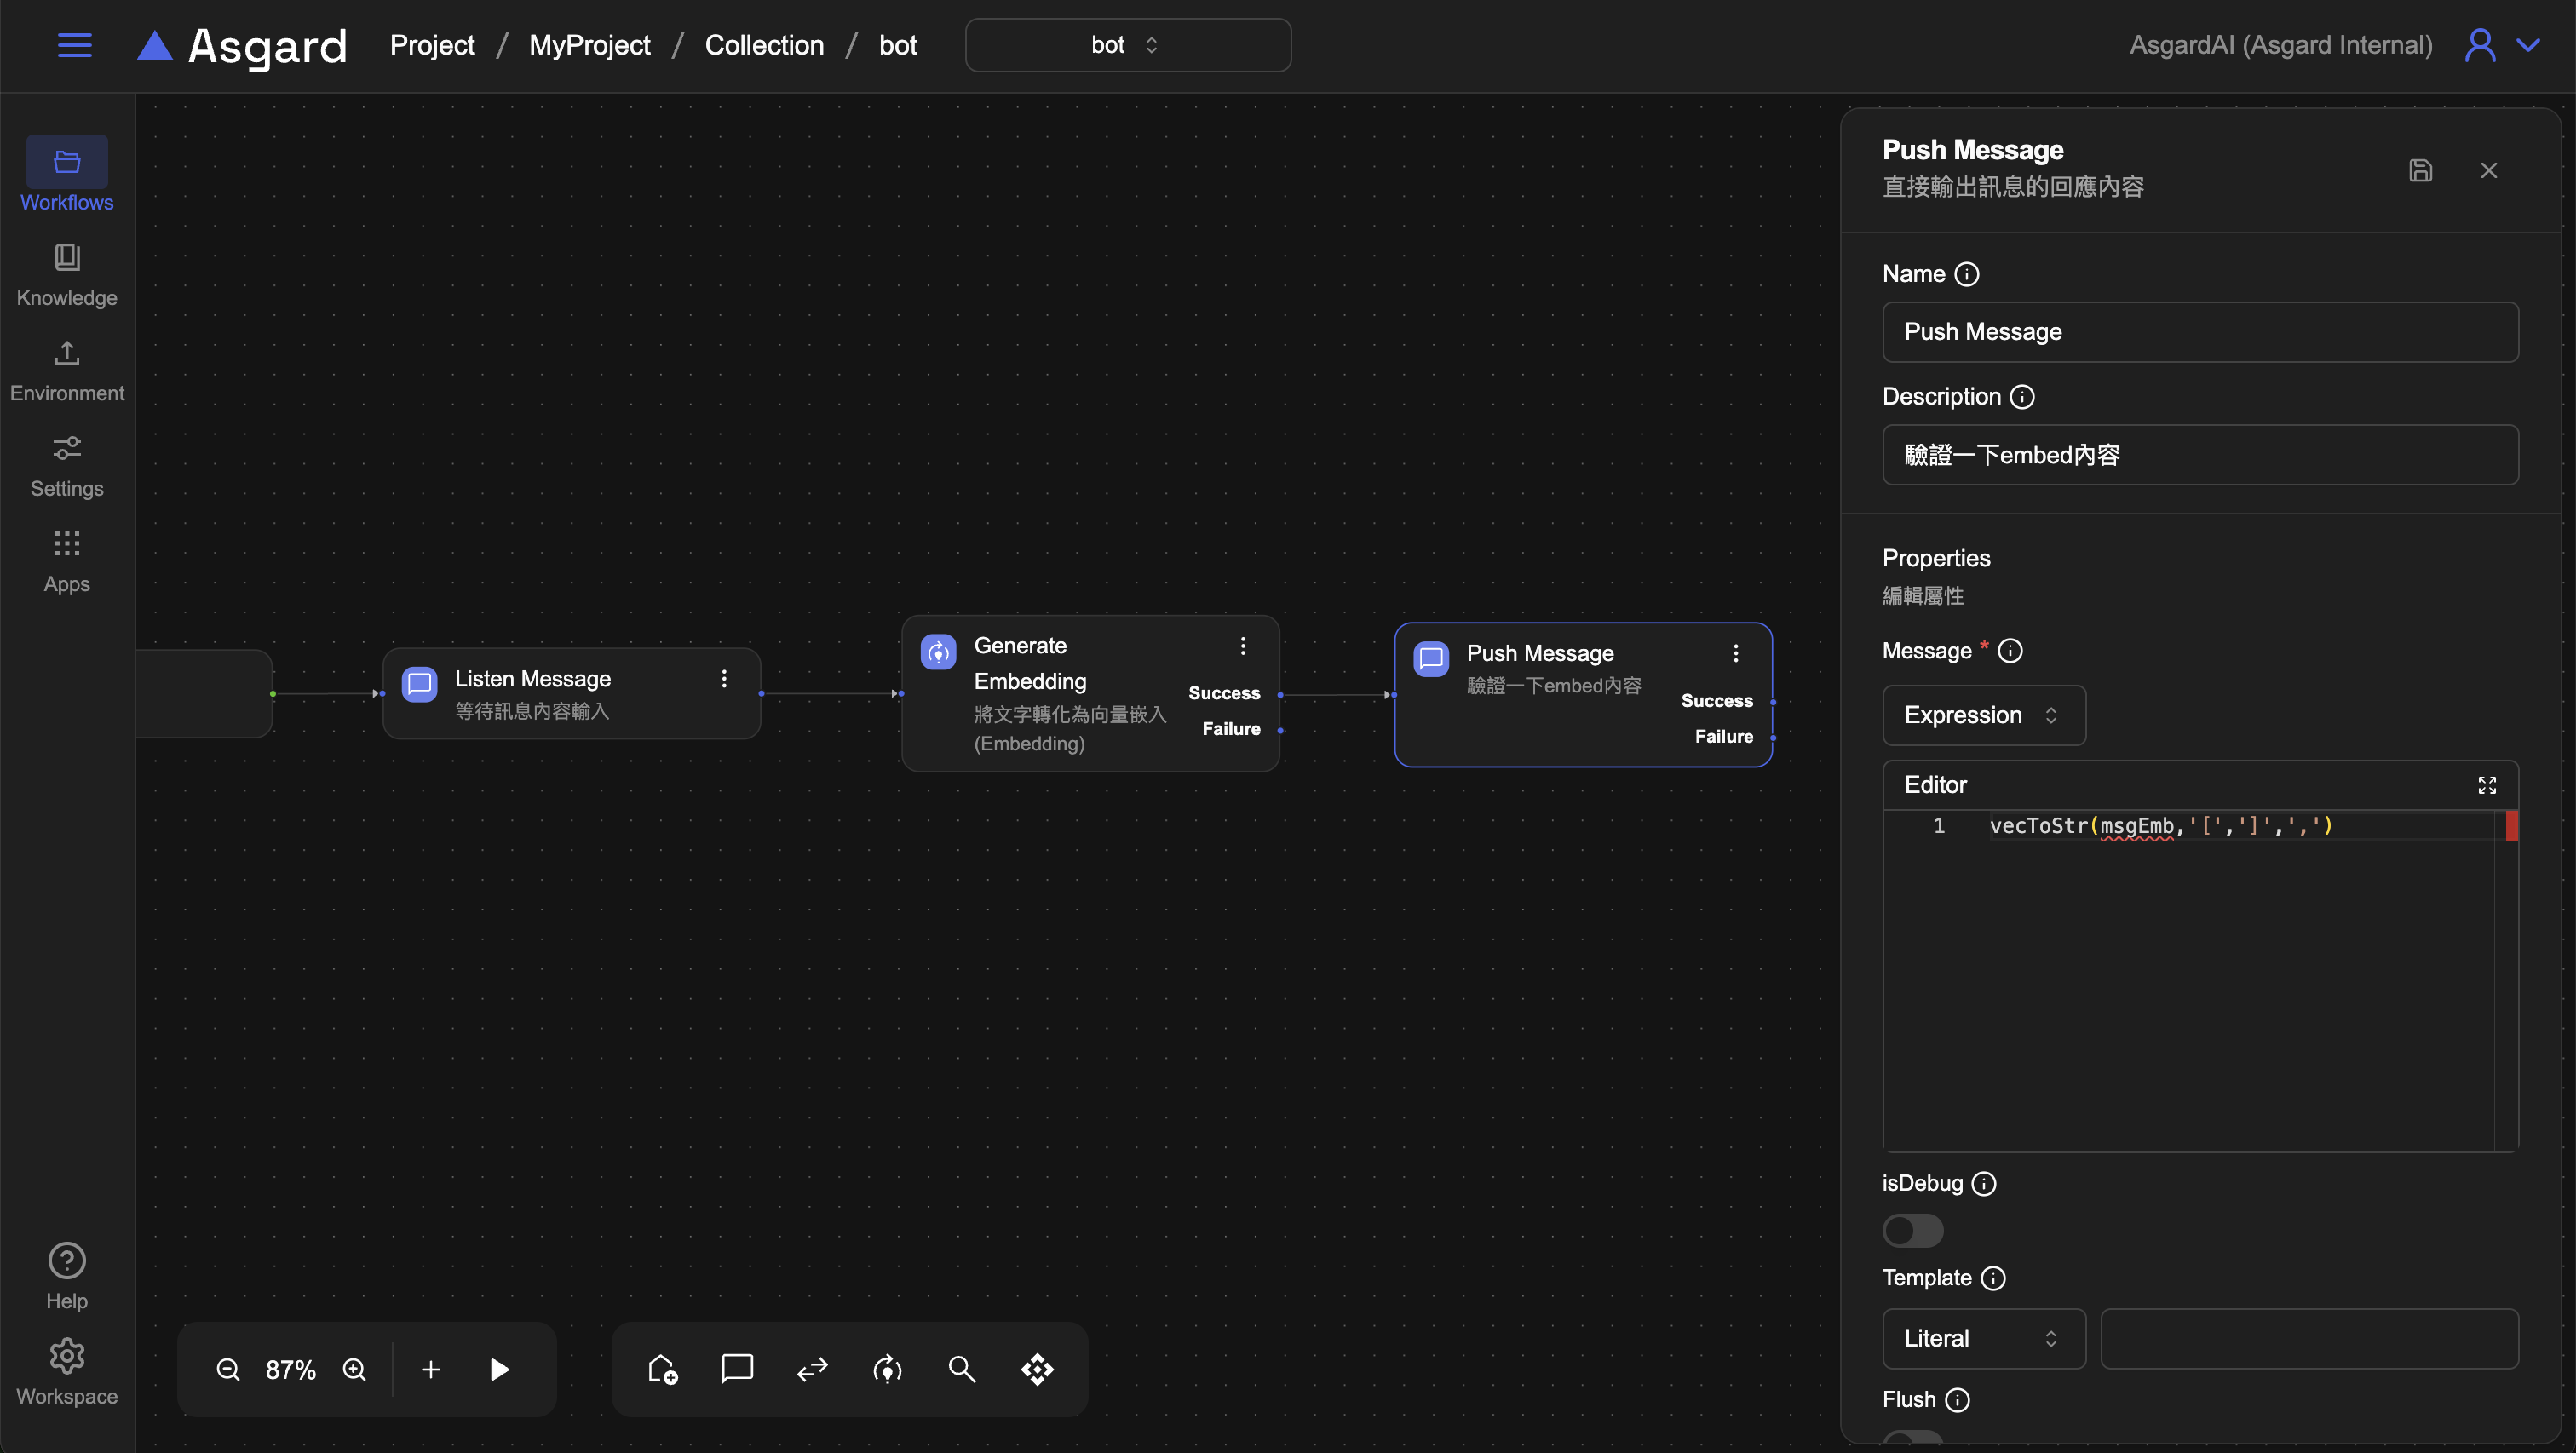Click the message bubble icon in bottom toolbar
Screen dimensions: 2576x1453
pyautogui.click(x=737, y=1368)
